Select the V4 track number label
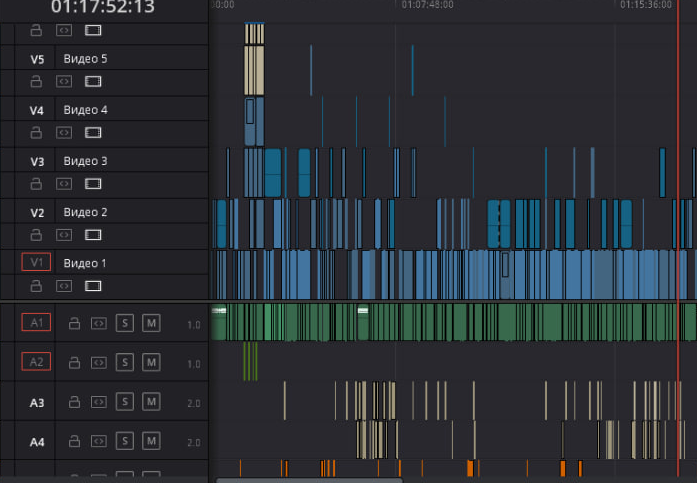Viewport: 697px width, 483px height. [36, 110]
